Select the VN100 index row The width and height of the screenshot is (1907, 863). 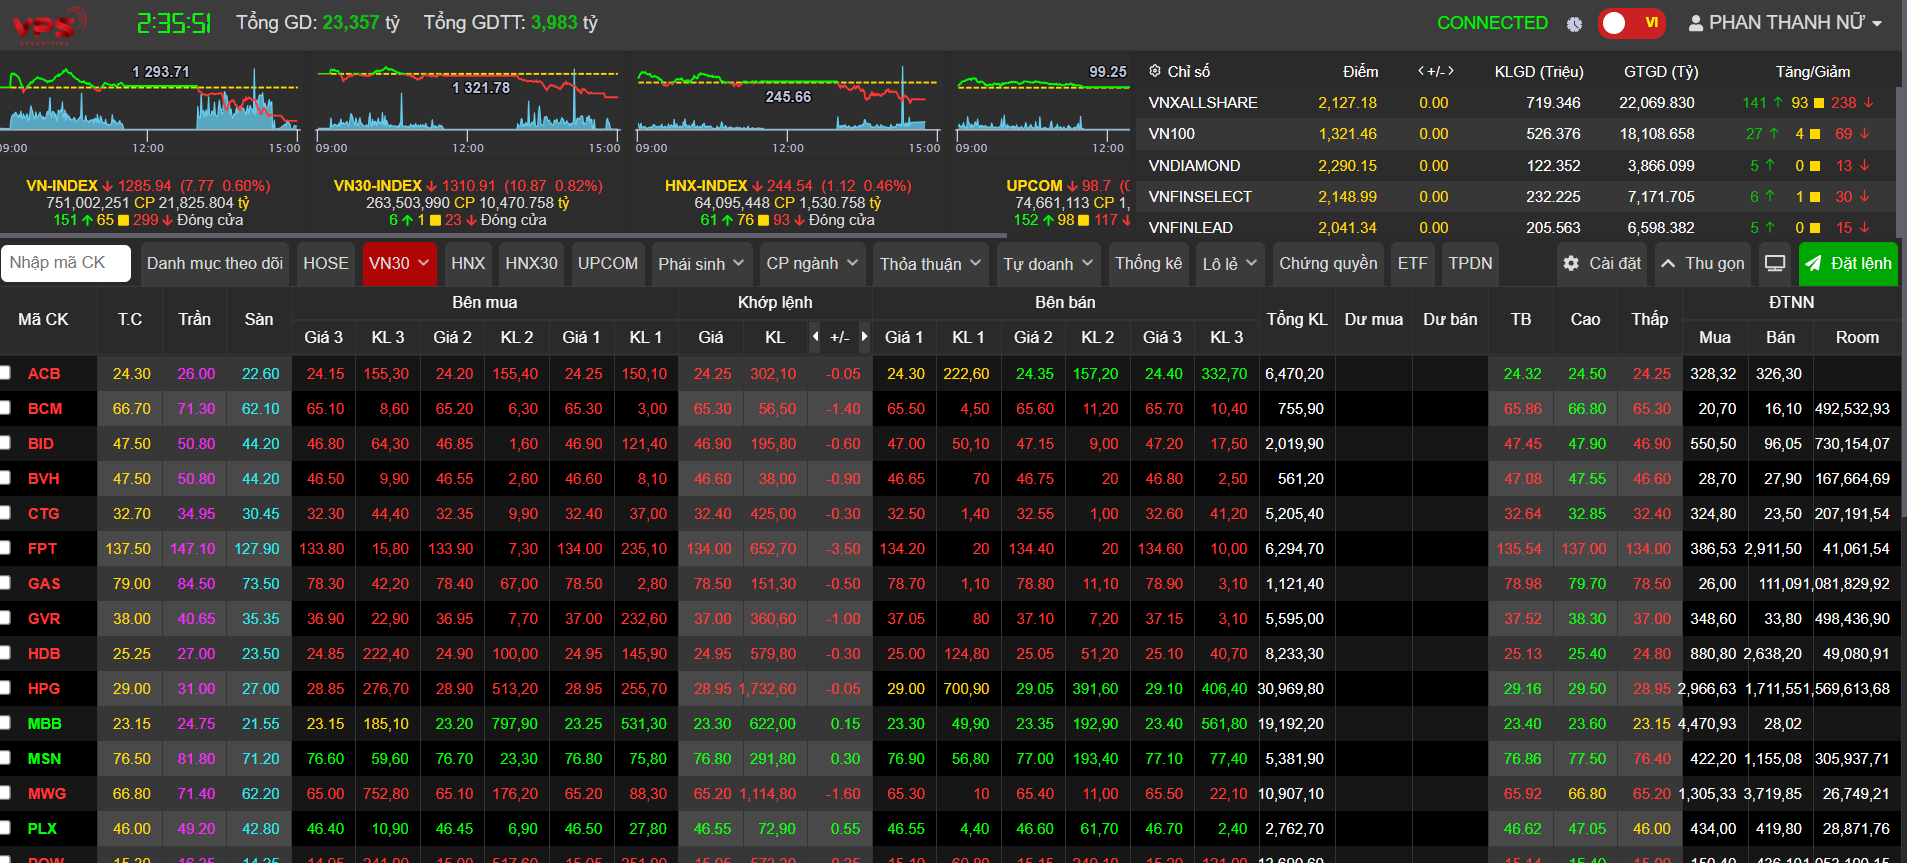(x=1518, y=133)
